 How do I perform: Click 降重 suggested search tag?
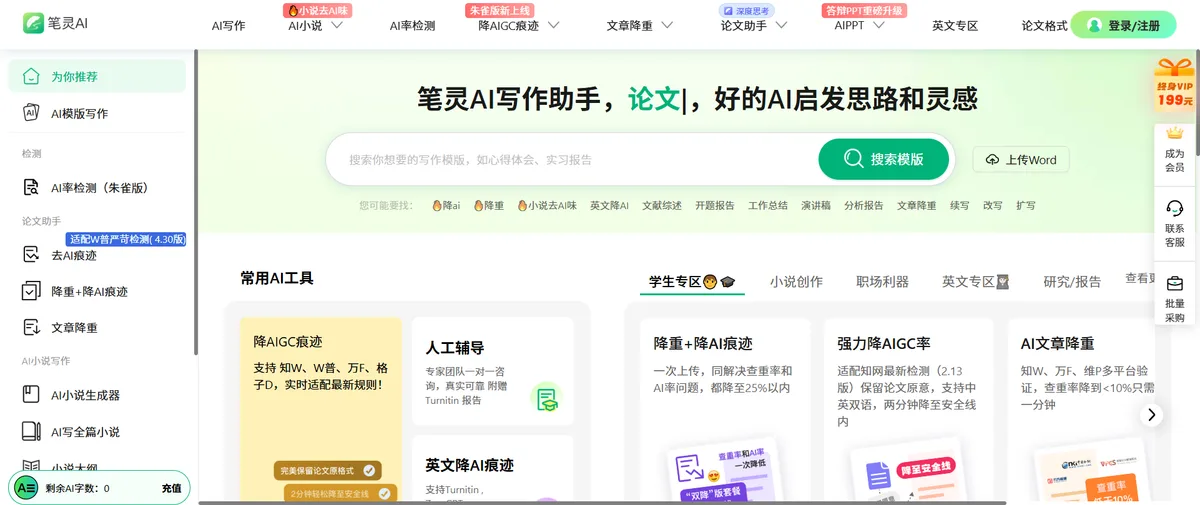coord(488,205)
